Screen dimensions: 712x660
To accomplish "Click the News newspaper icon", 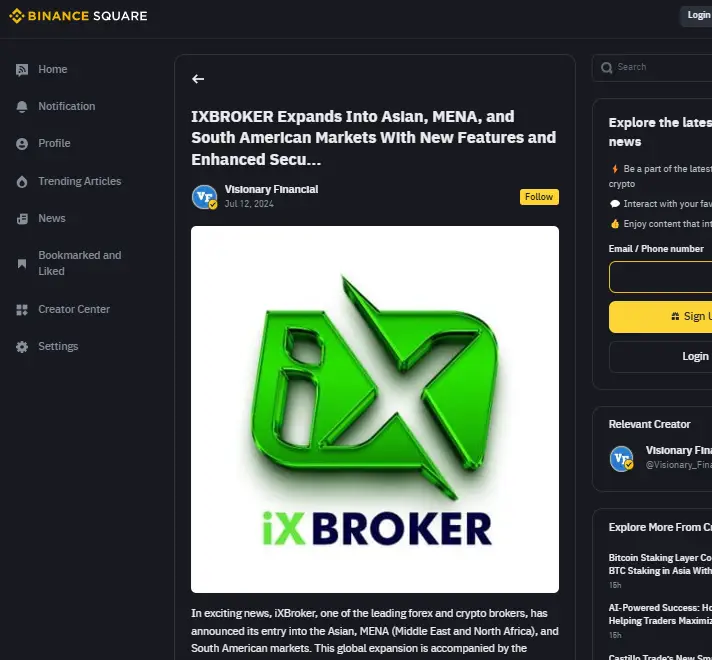I will [22, 218].
